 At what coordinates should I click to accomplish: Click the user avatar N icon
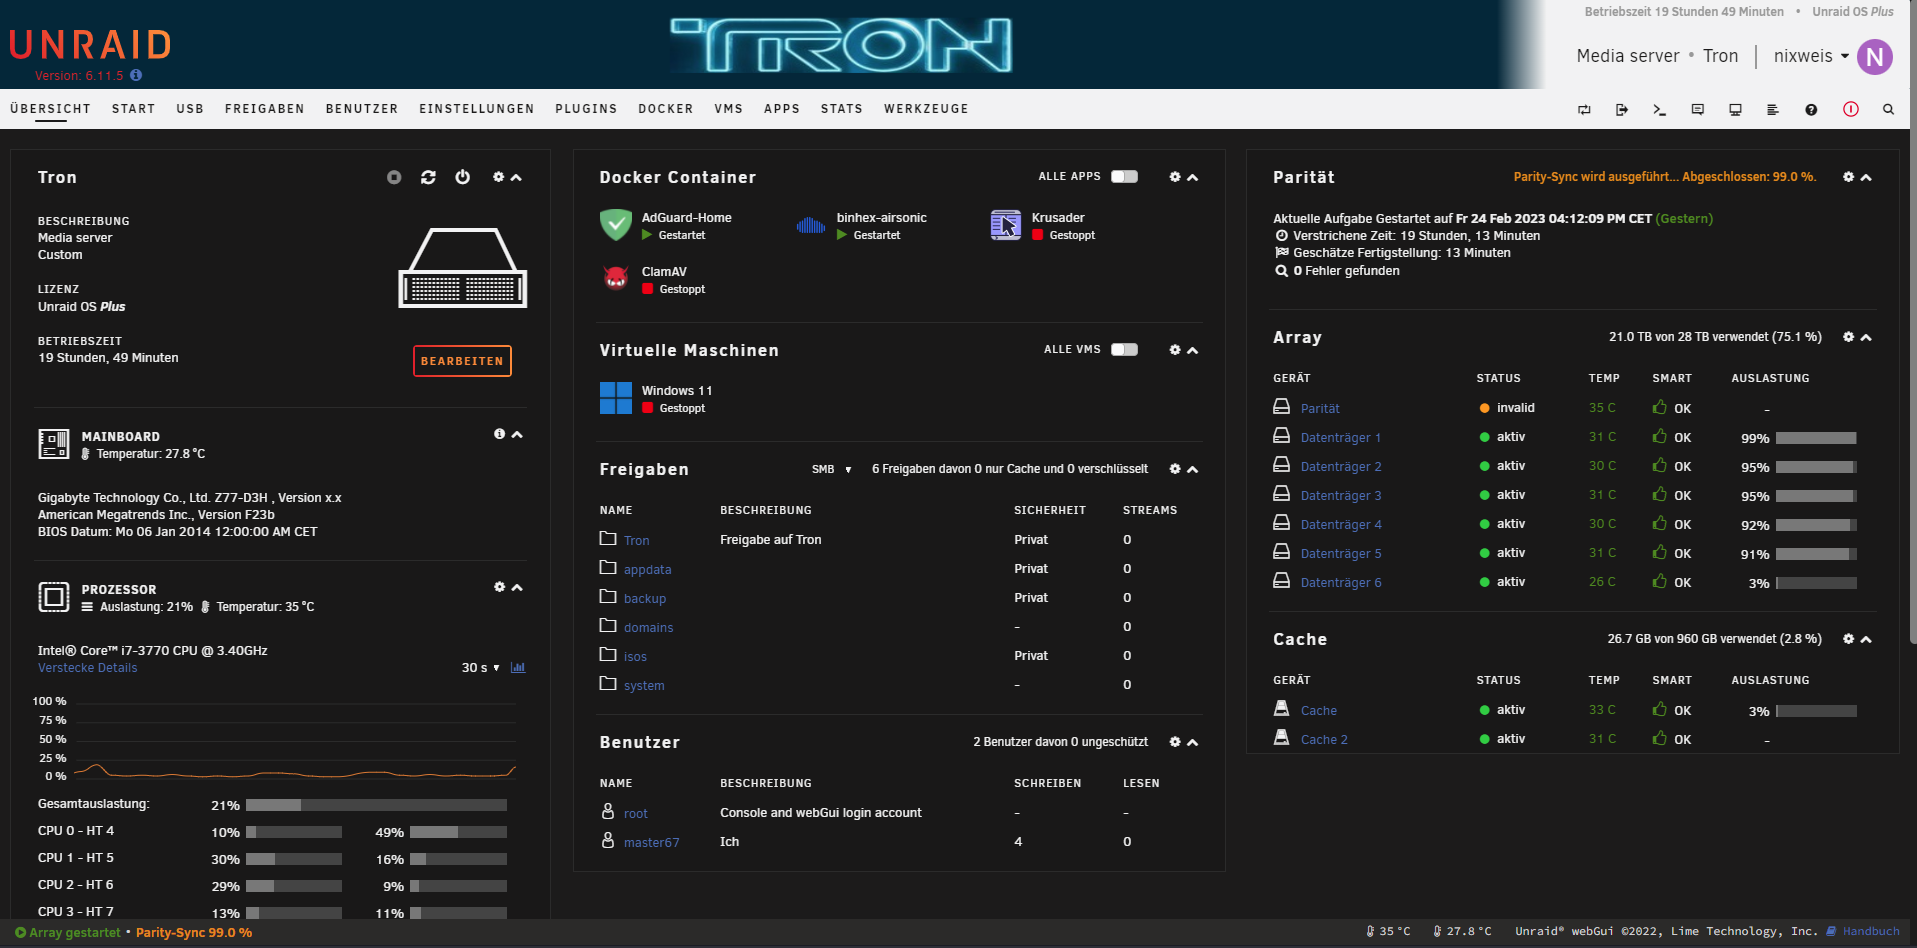point(1875,57)
